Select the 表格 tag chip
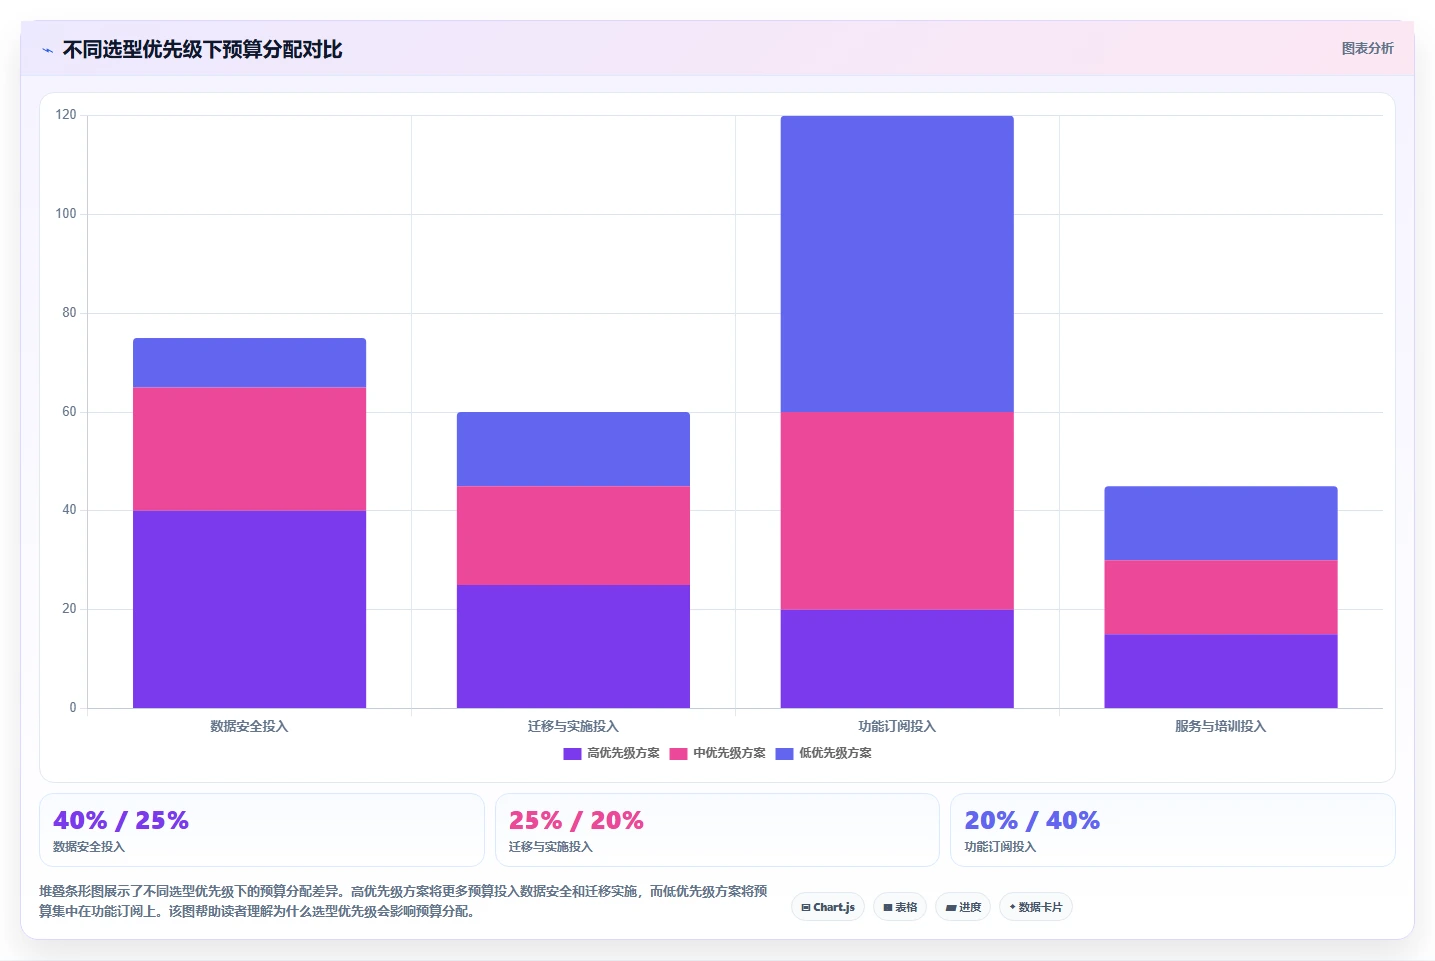This screenshot has height=961, width=1435. [x=900, y=907]
